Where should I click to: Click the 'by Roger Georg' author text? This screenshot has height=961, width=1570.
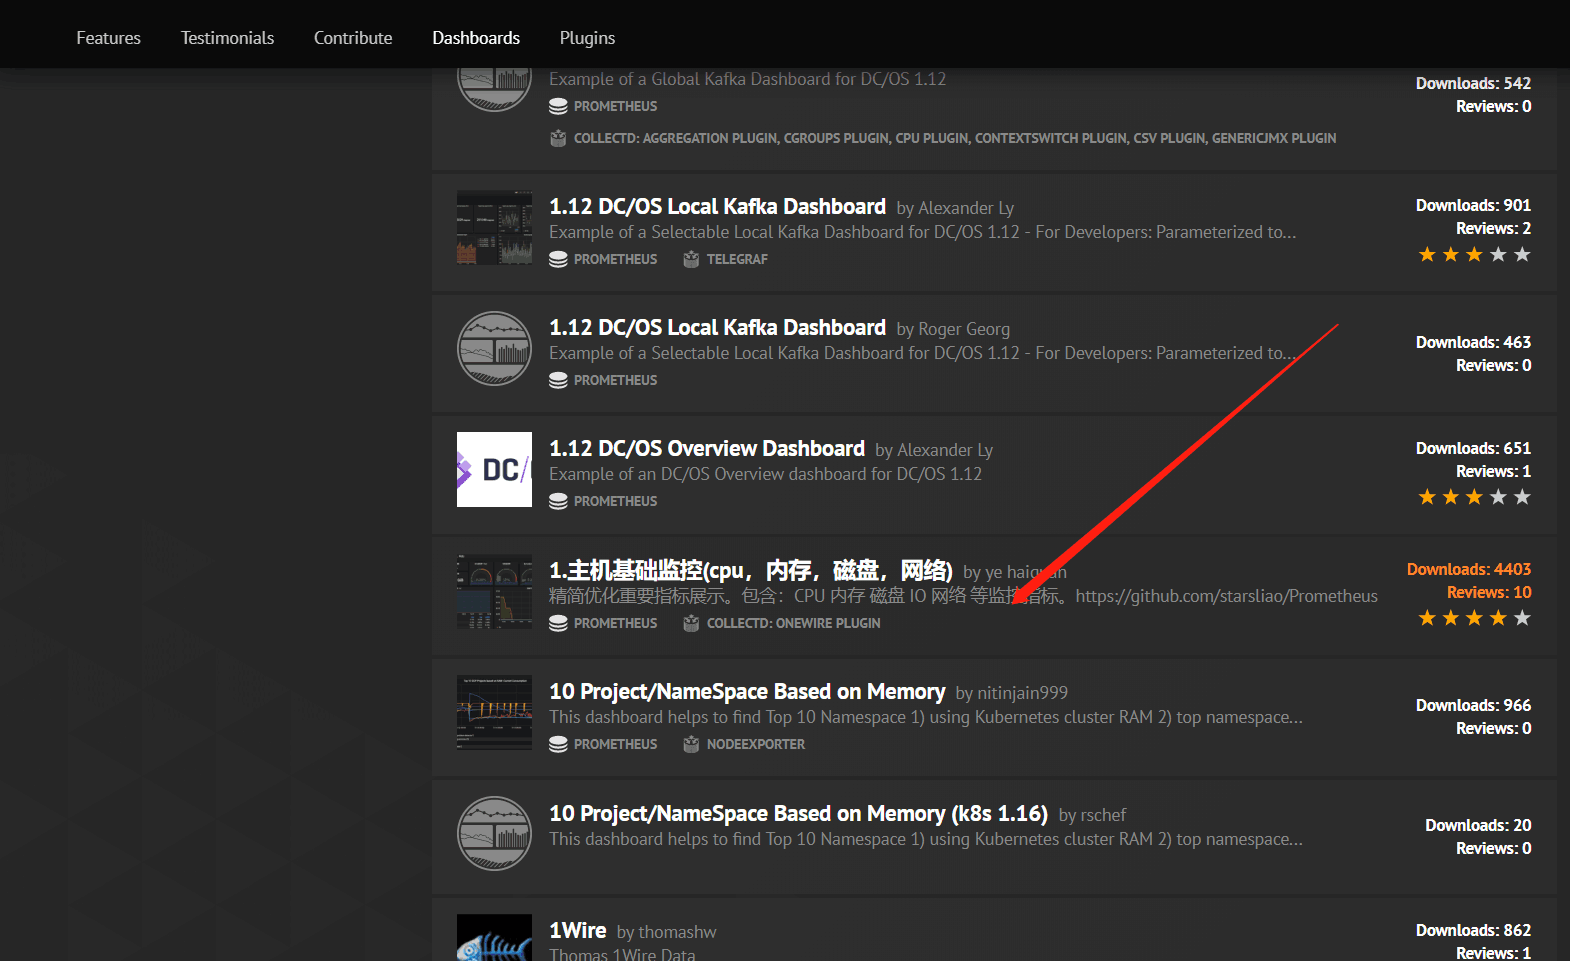pyautogui.click(x=953, y=329)
